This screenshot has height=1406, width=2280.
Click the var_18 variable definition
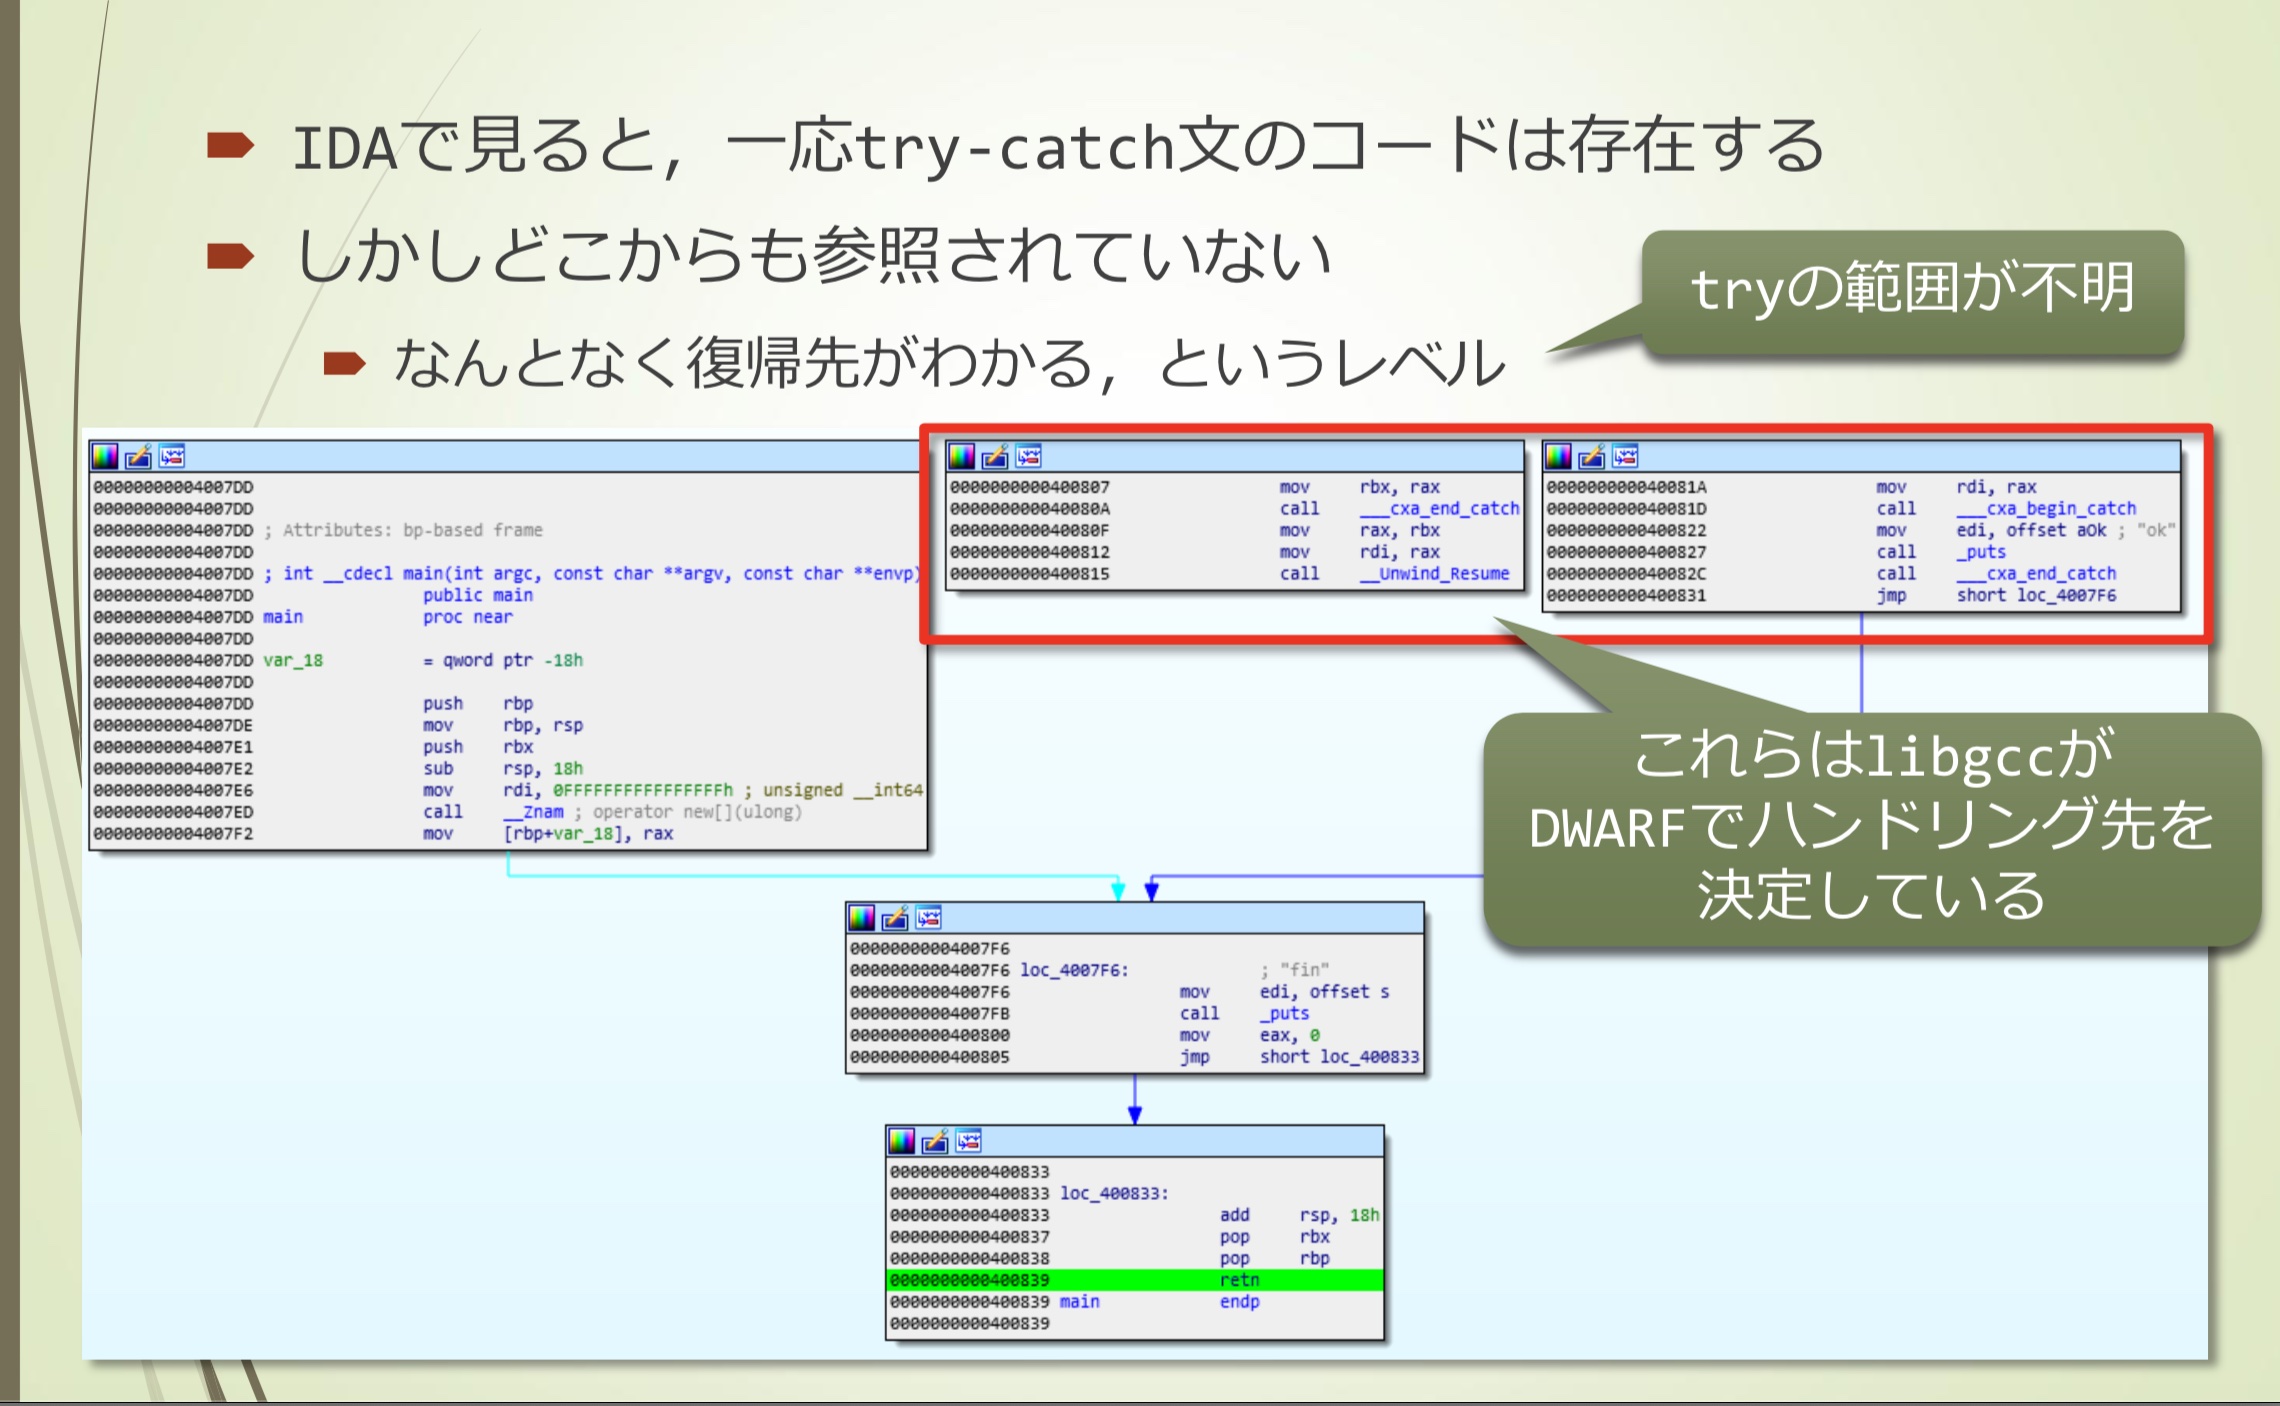click(293, 660)
